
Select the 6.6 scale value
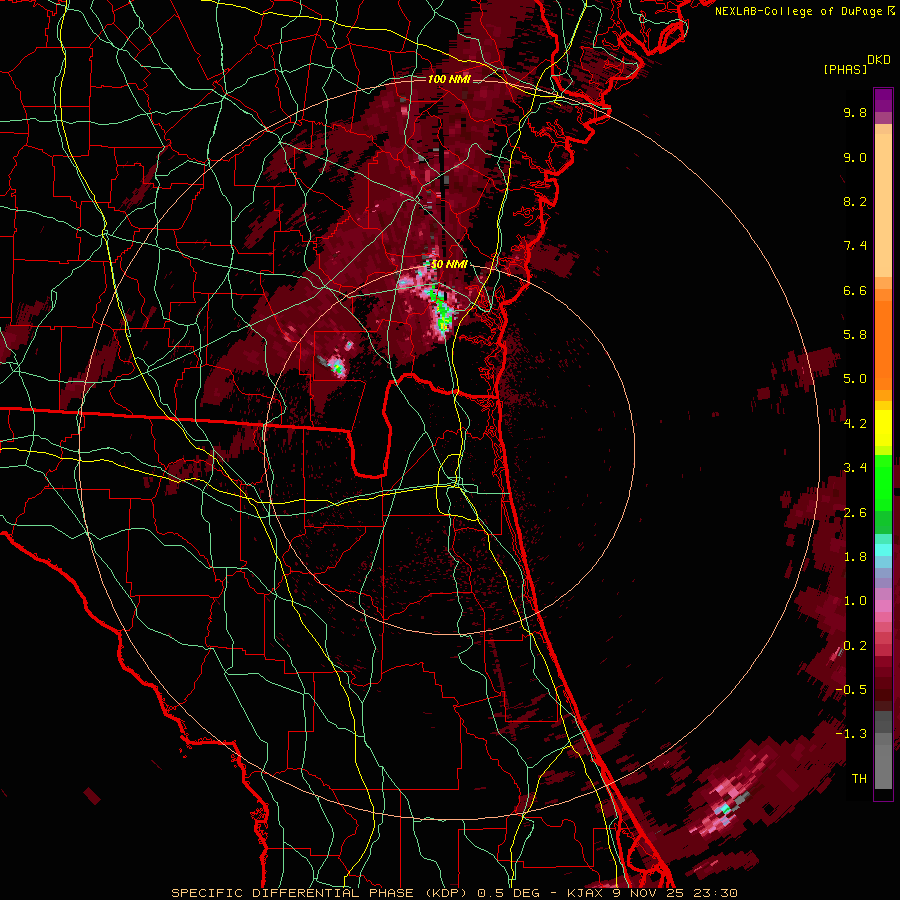pos(855,290)
